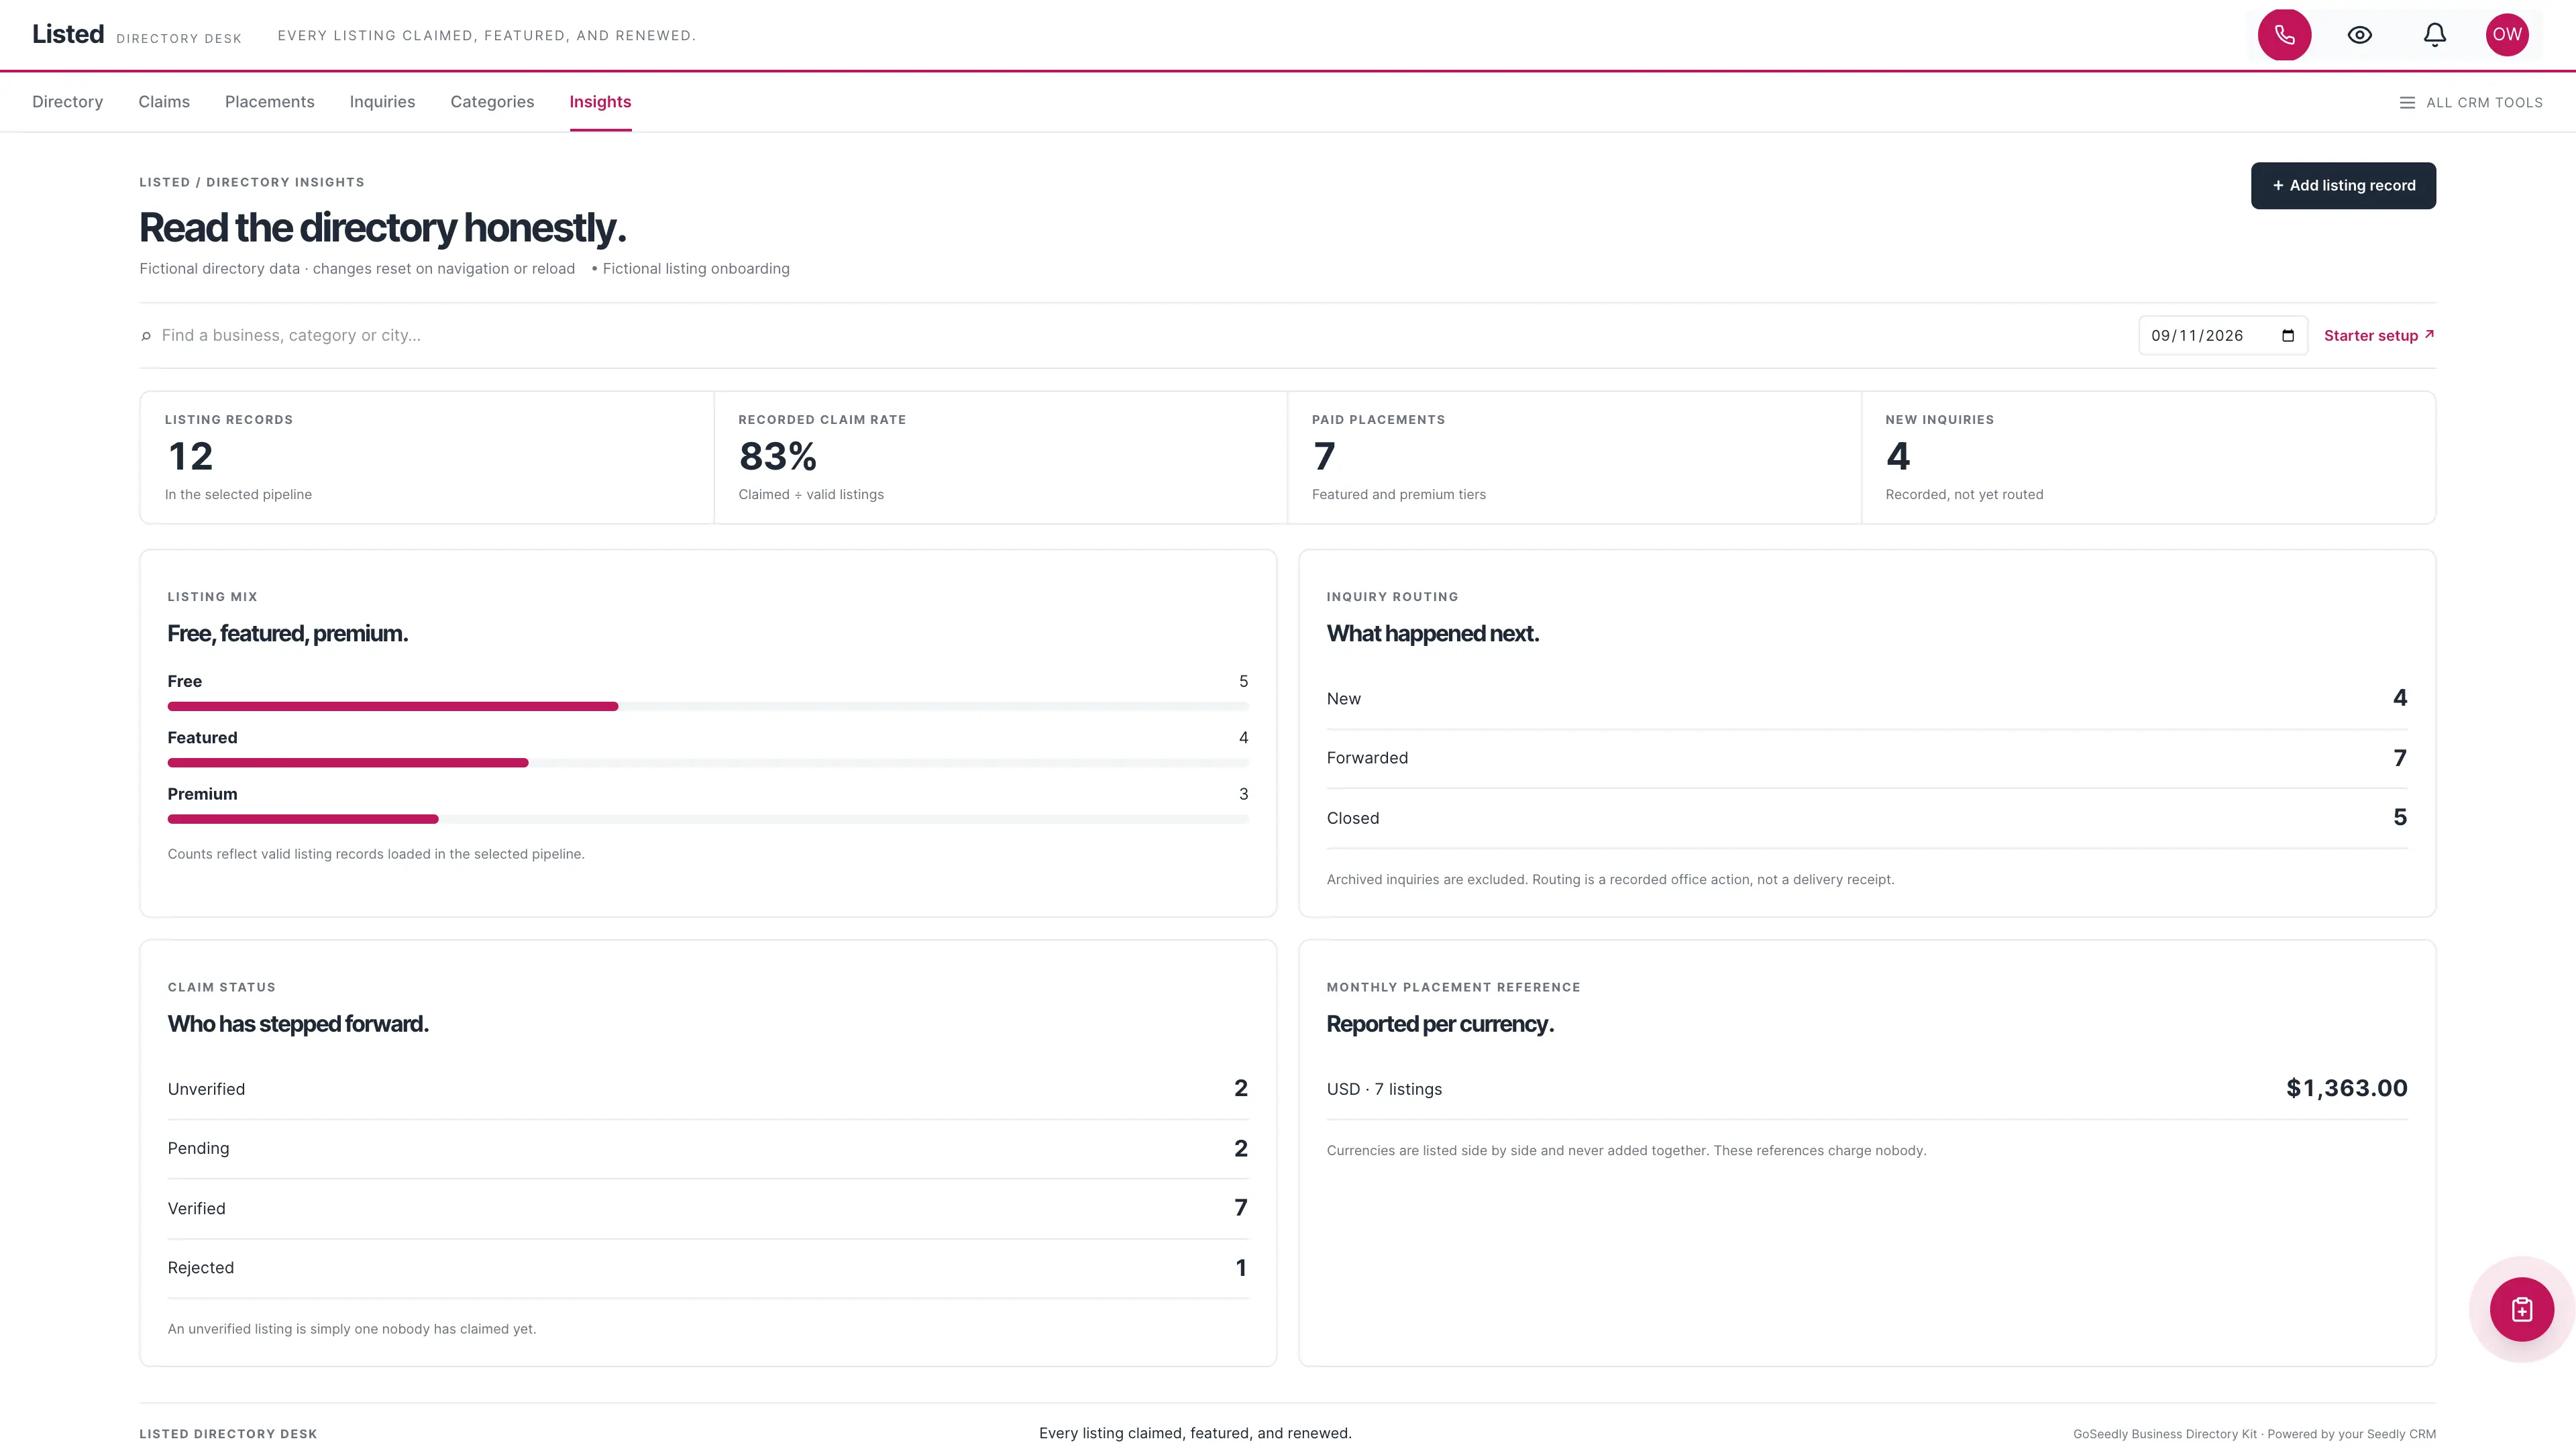The width and height of the screenshot is (2576, 1449).
Task: Click the Forwarded inquiry routing row
Action: tap(1866, 758)
